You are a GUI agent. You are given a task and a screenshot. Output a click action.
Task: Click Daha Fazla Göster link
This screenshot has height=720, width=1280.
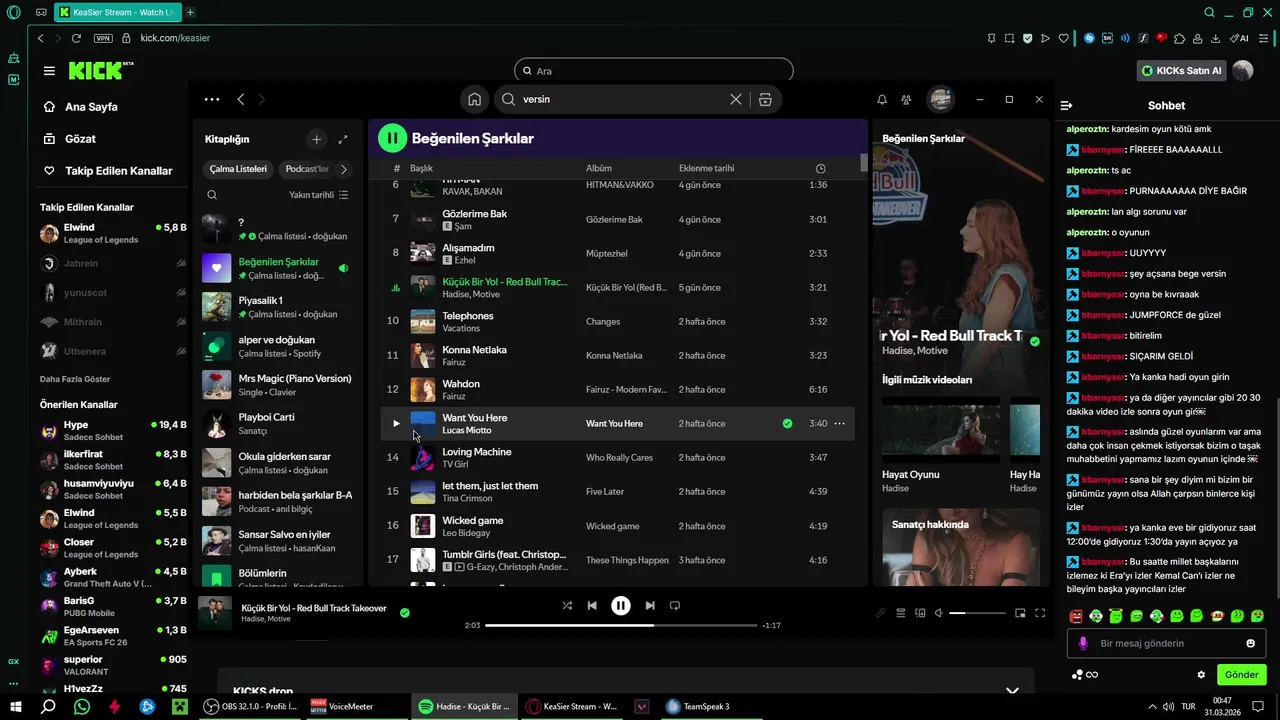(x=75, y=379)
